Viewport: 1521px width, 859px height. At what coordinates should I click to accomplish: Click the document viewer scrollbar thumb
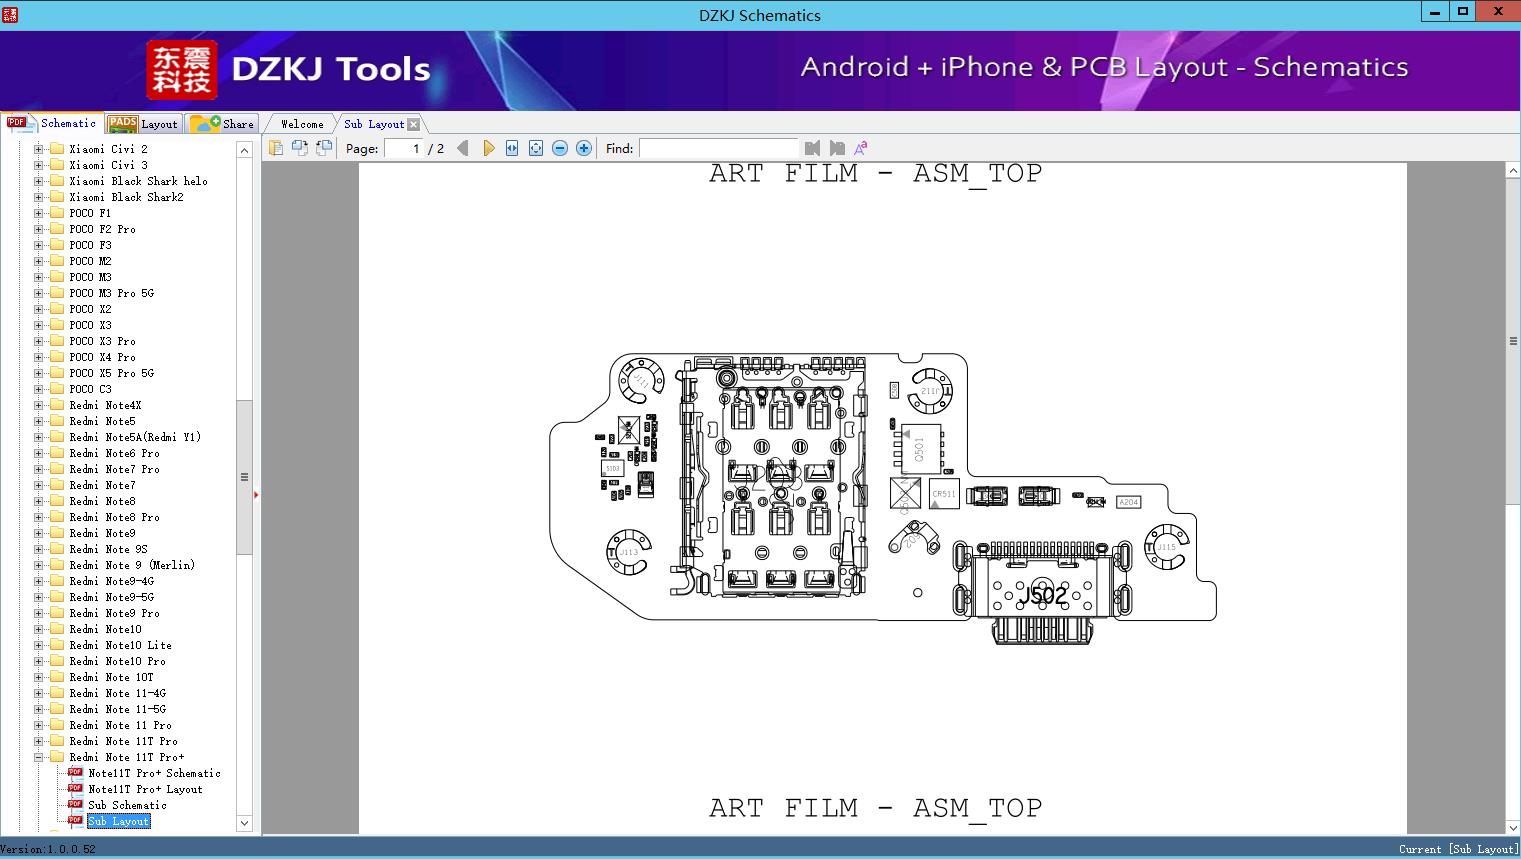click(x=1513, y=341)
